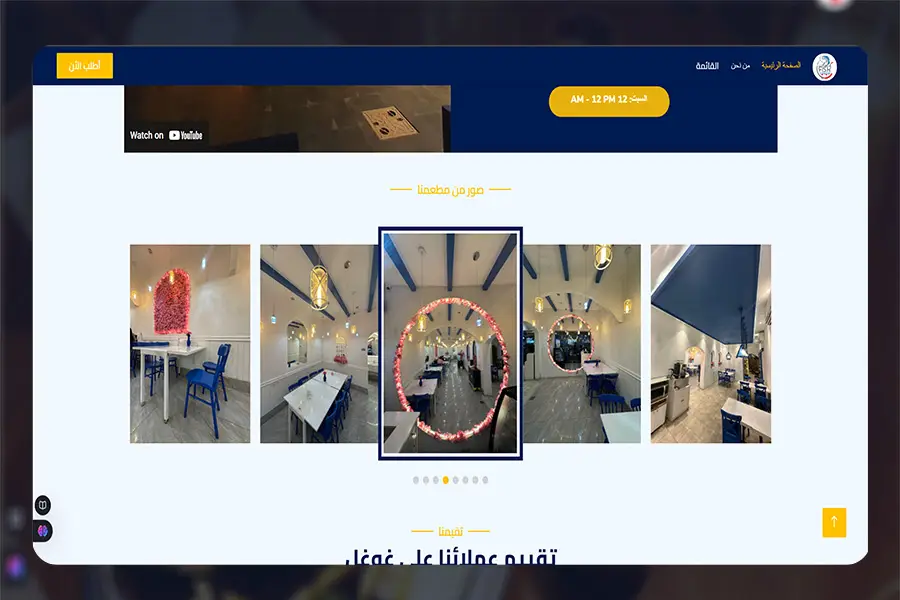Viewport: 900px width, 600px height.
Task: Select the rightmost carousel pagination dot
Action: pyautogui.click(x=485, y=480)
